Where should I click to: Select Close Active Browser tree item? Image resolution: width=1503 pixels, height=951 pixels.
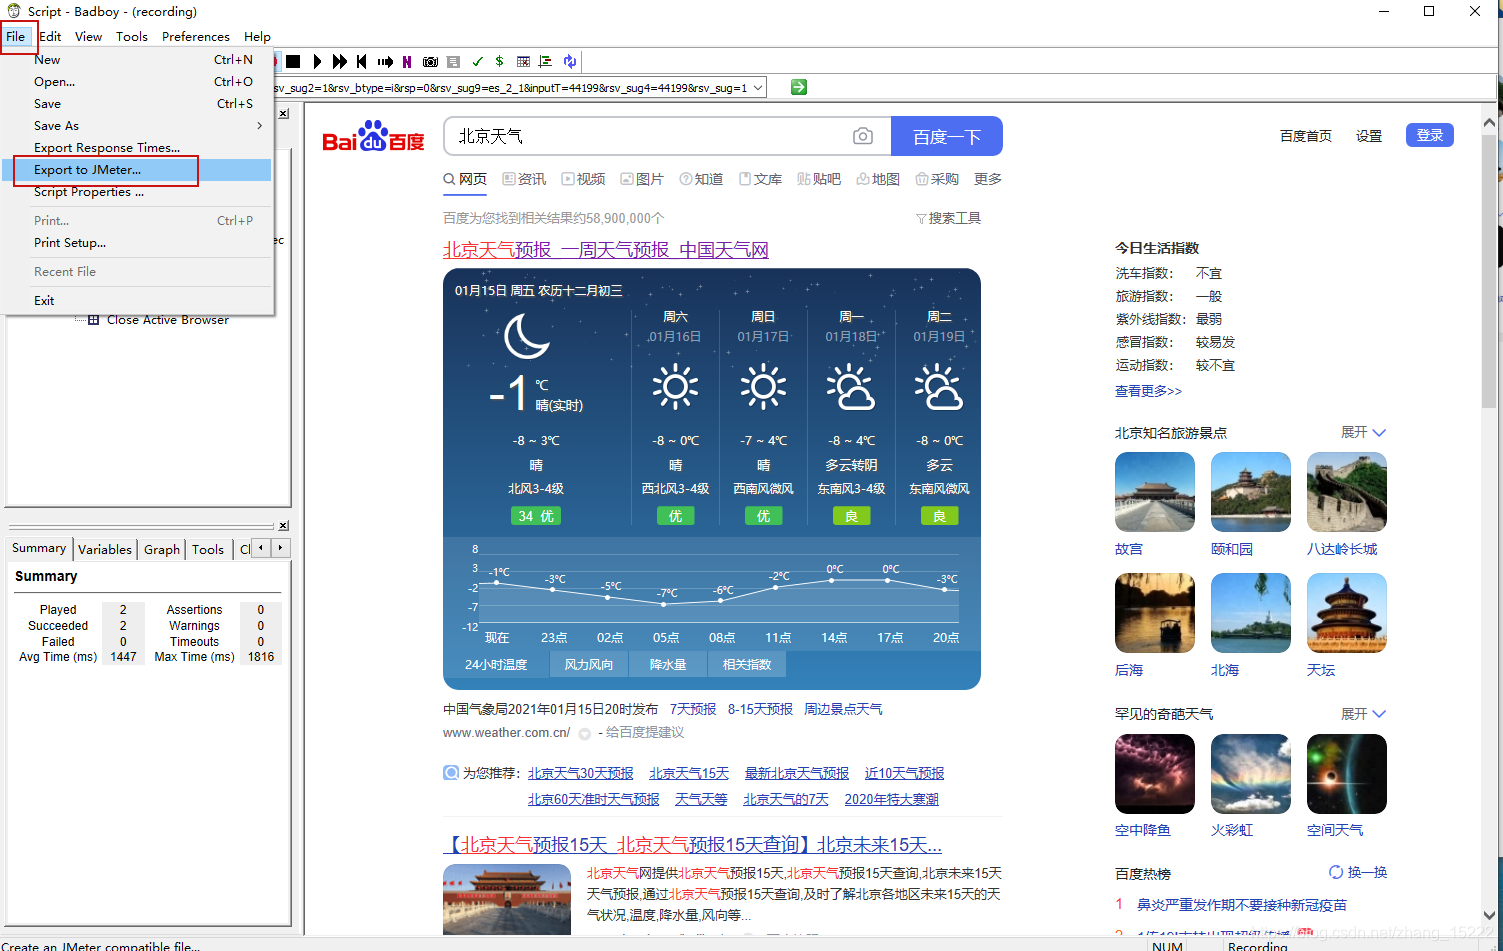coord(168,320)
